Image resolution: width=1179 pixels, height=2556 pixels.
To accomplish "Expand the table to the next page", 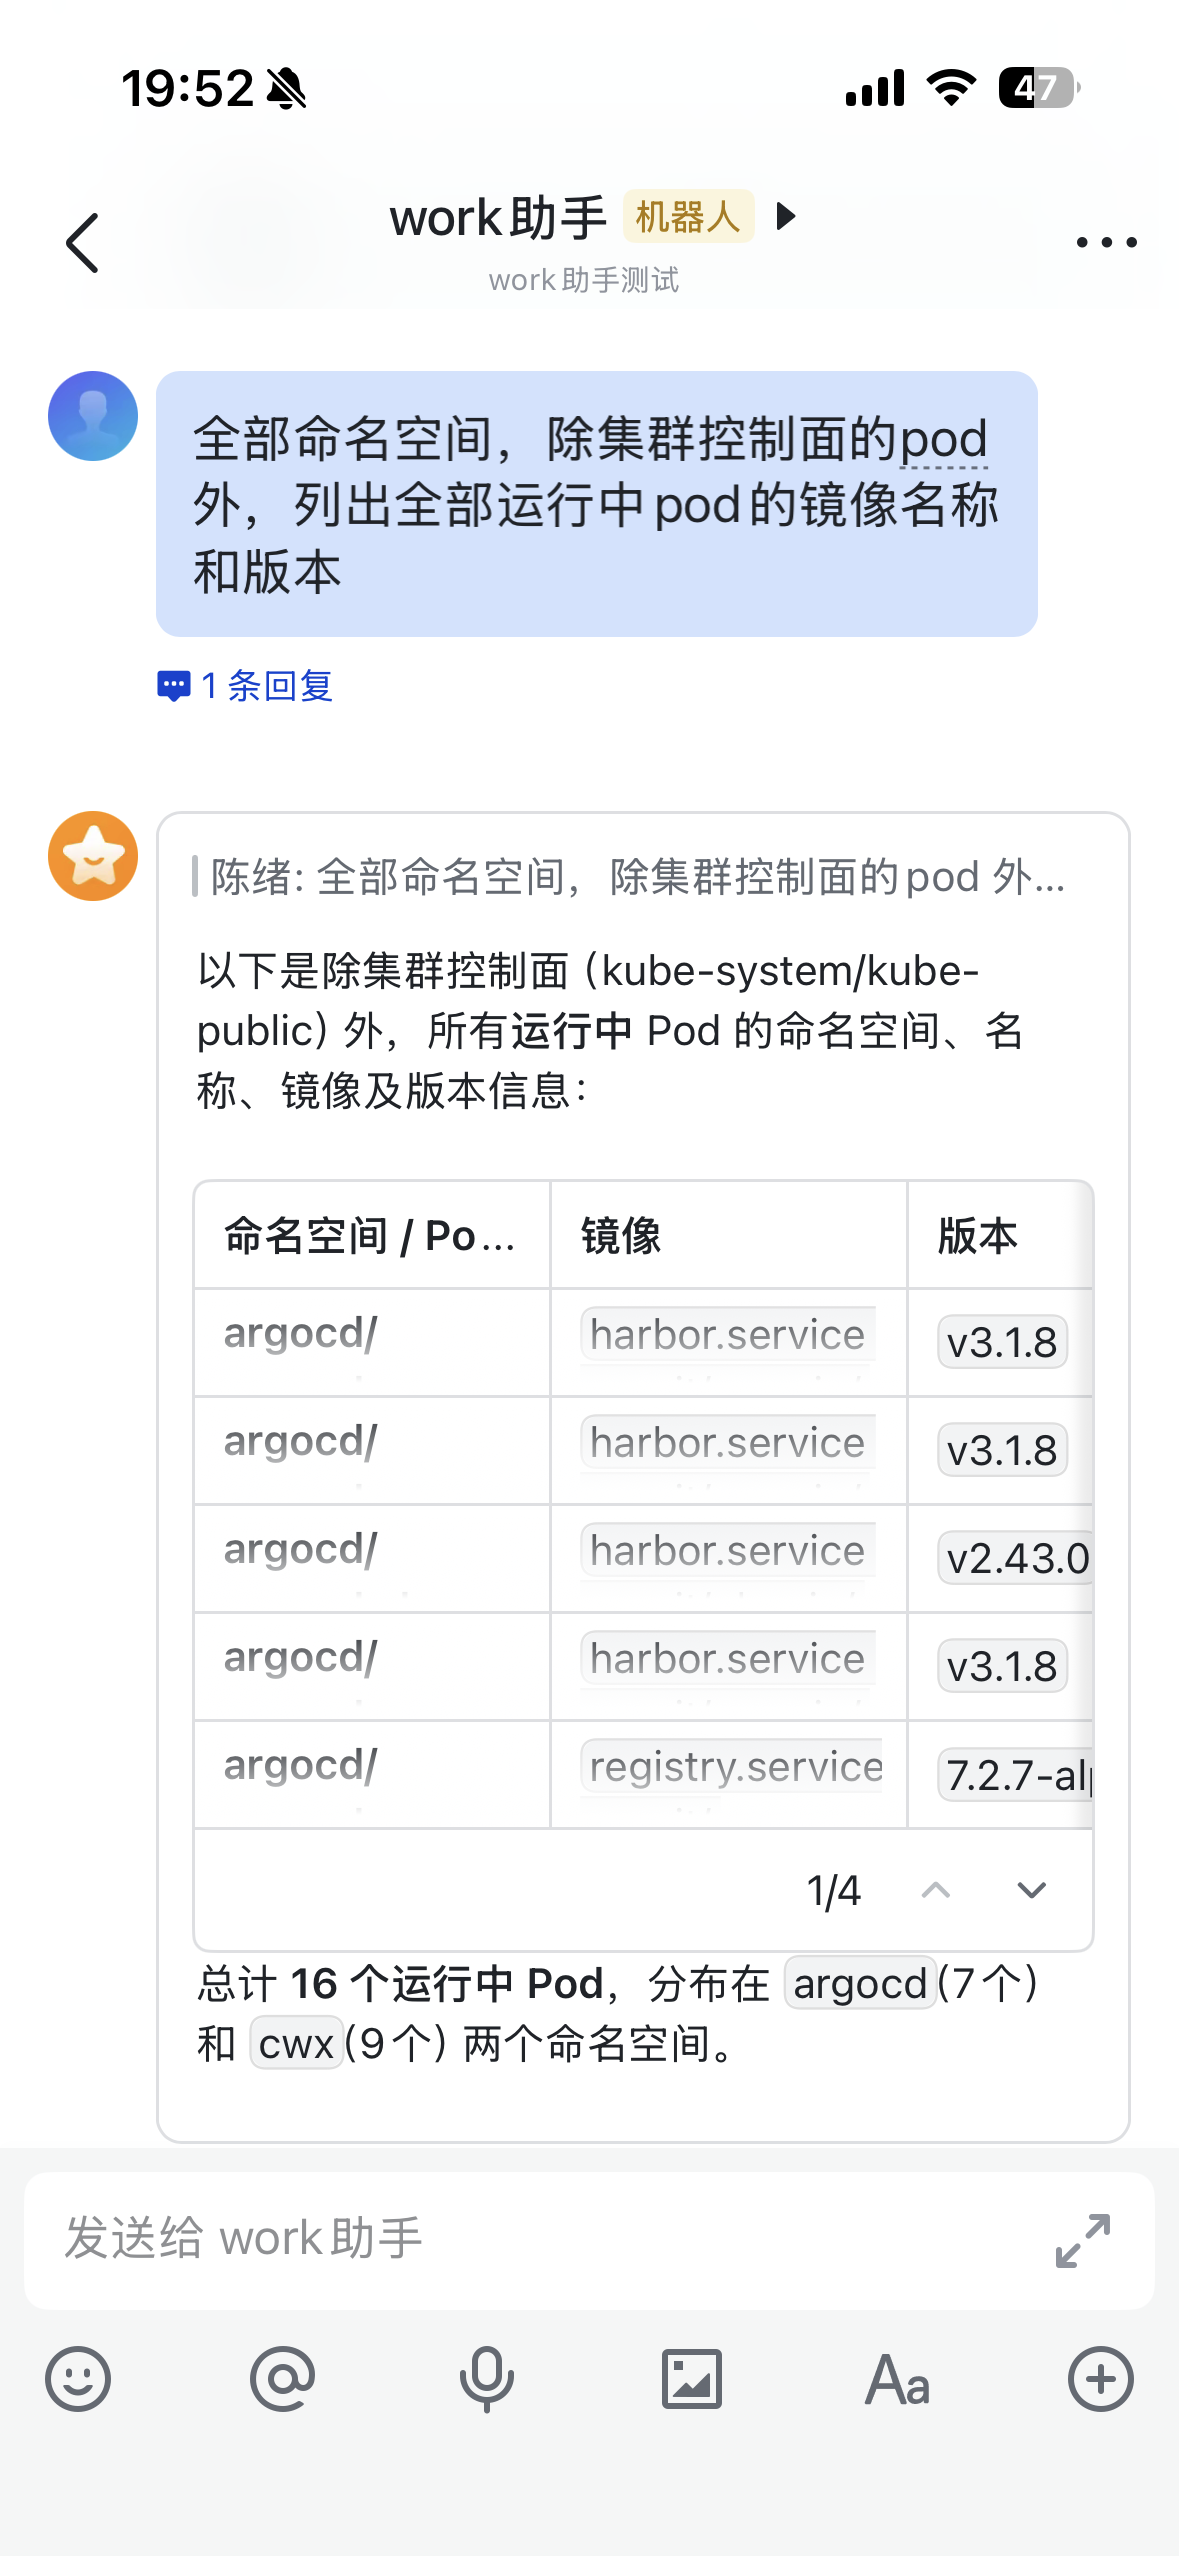I will 1030,1890.
